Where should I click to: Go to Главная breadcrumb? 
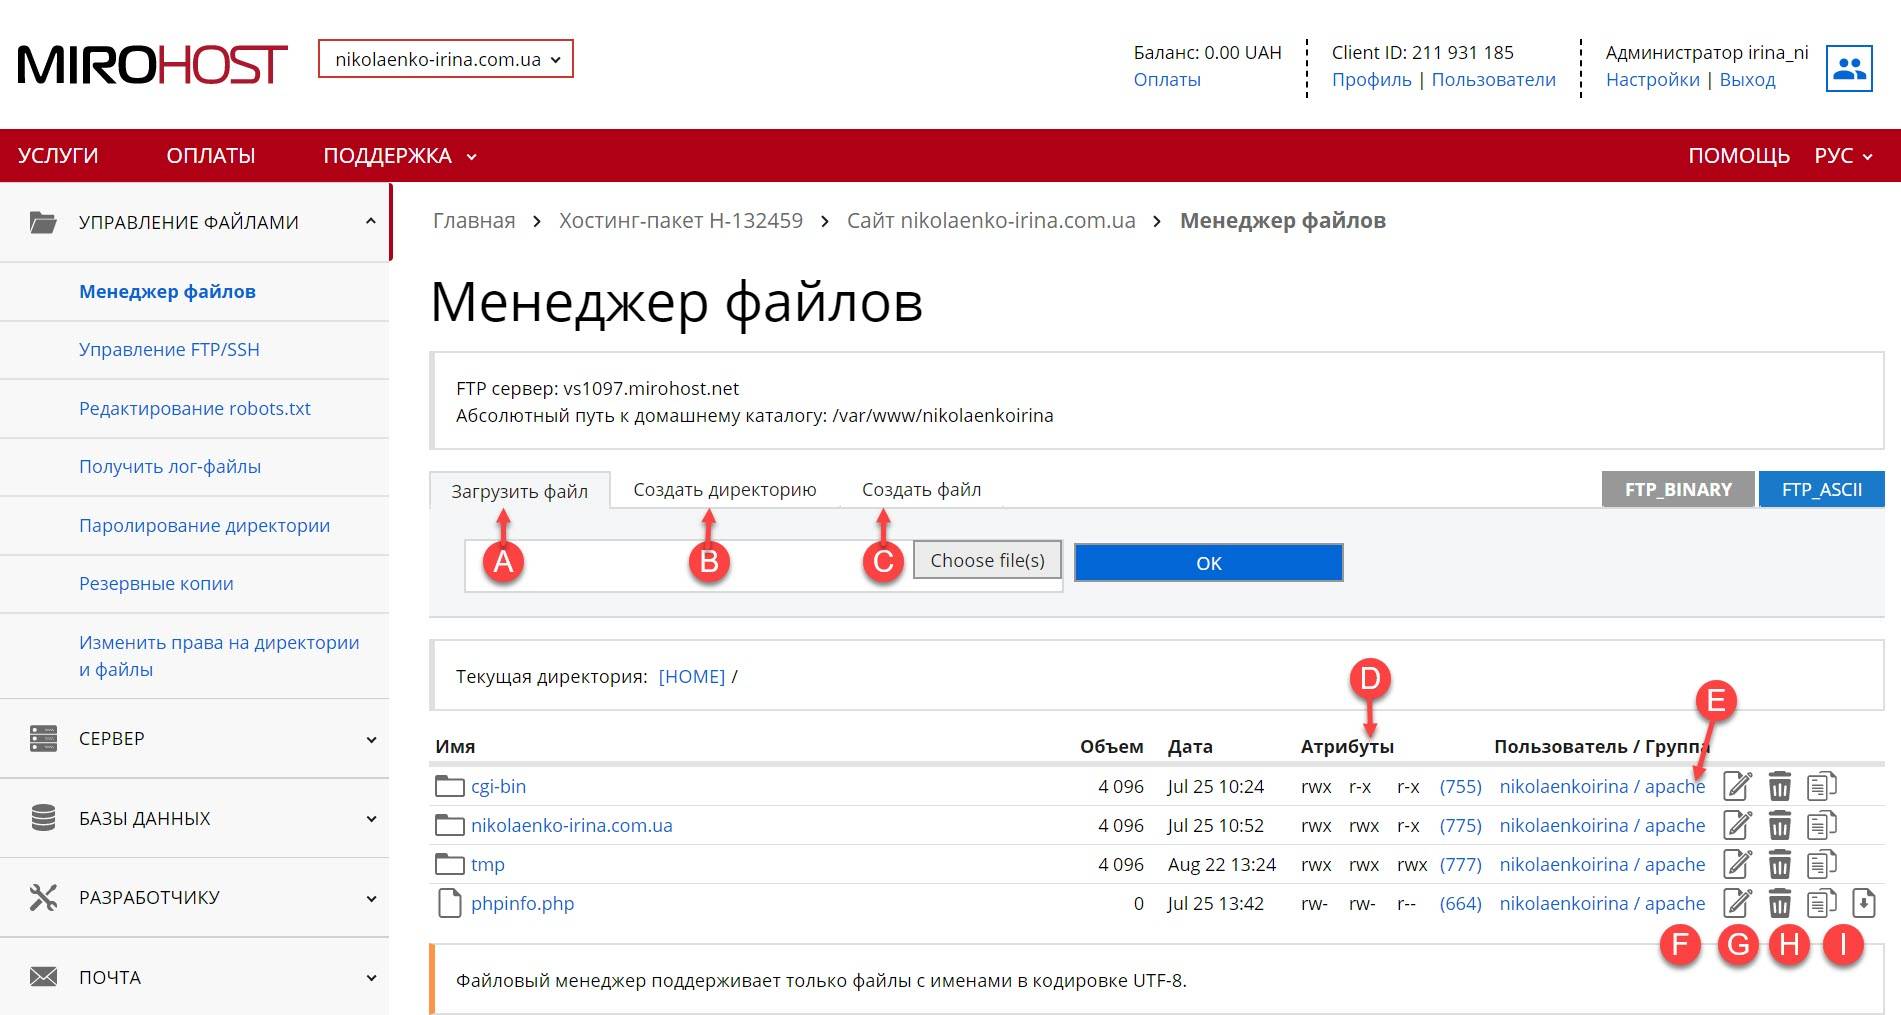pos(474,221)
